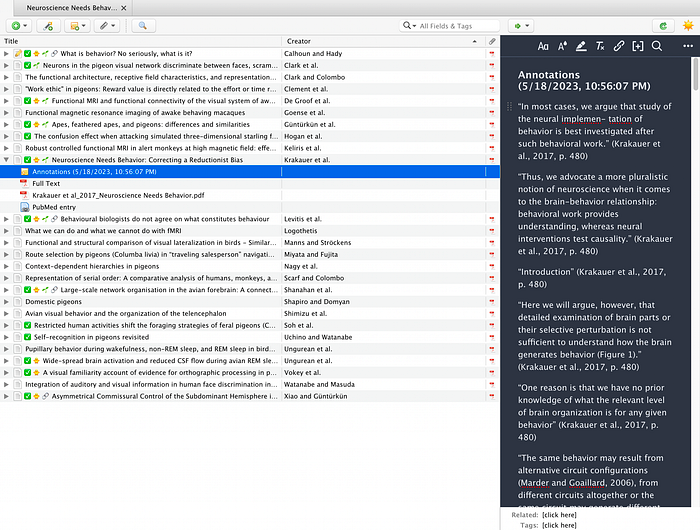Click Insert Link icon in note editor

coord(619,46)
